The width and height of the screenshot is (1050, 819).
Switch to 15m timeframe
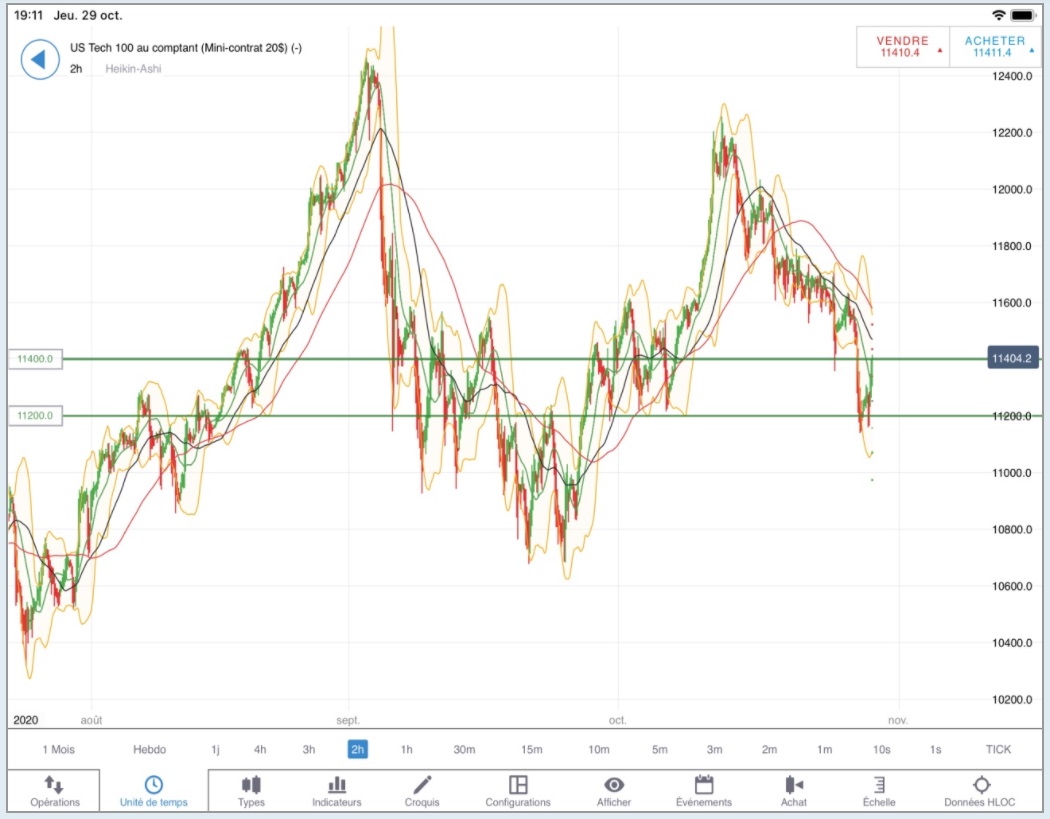[x=532, y=749]
